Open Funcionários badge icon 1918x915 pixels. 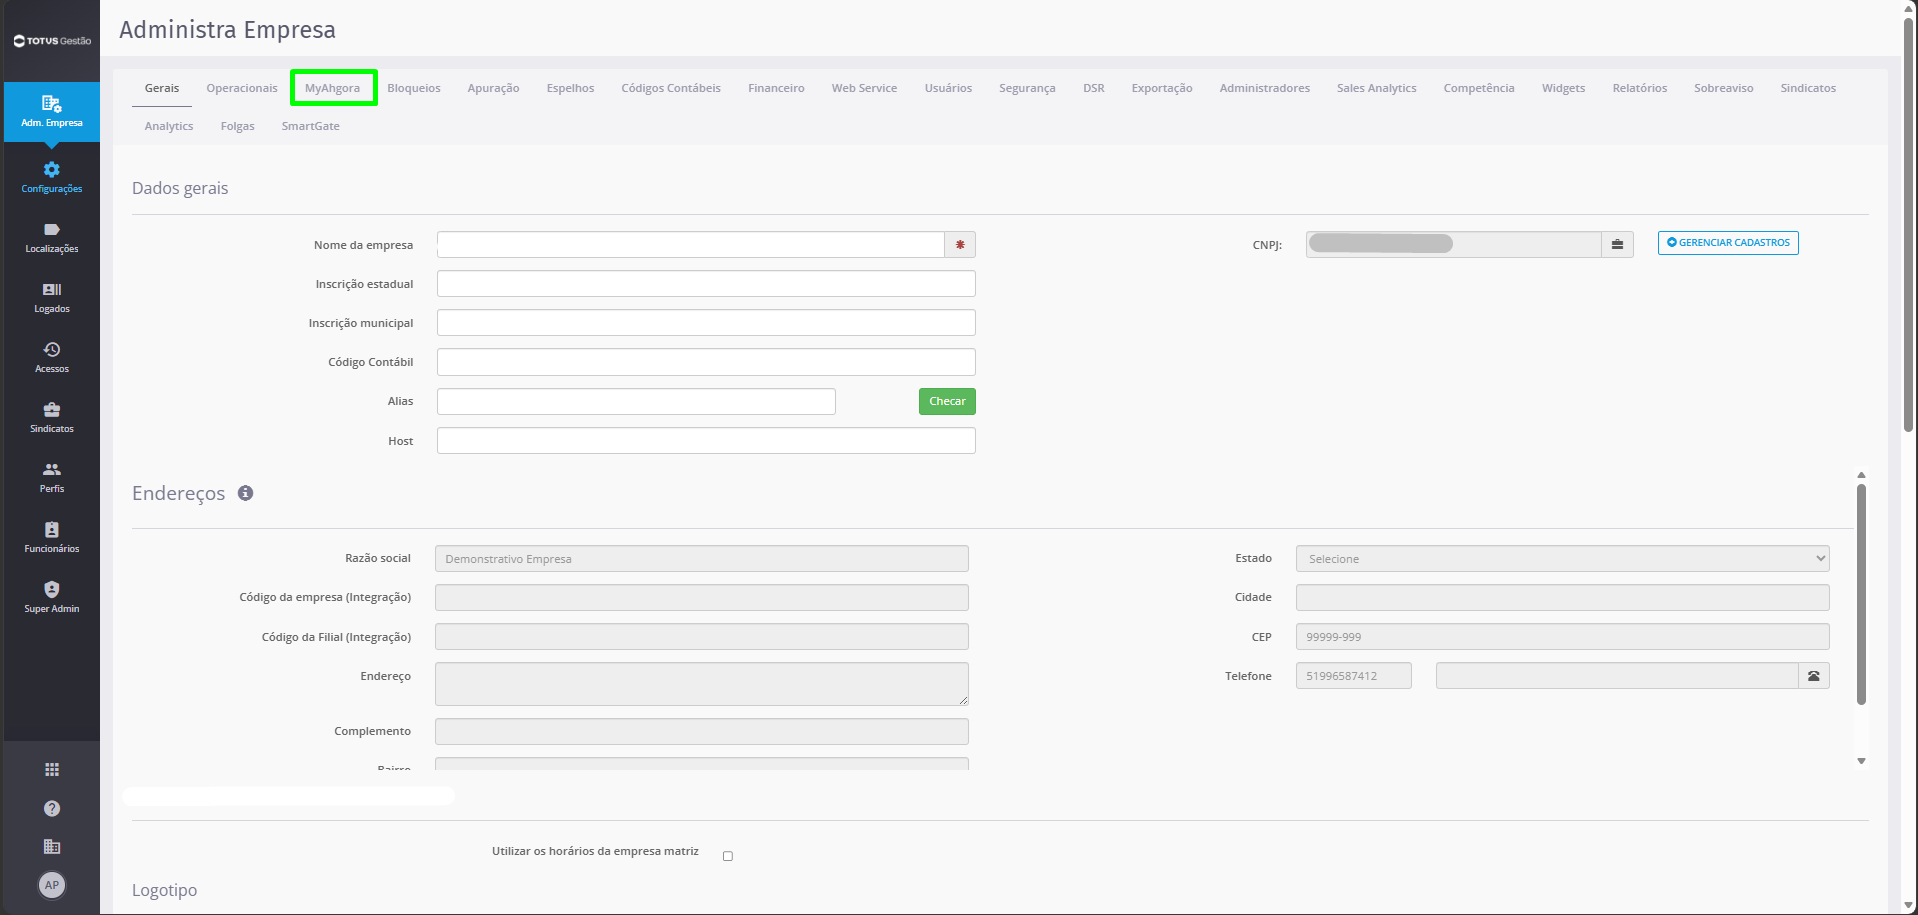pyautogui.click(x=52, y=530)
